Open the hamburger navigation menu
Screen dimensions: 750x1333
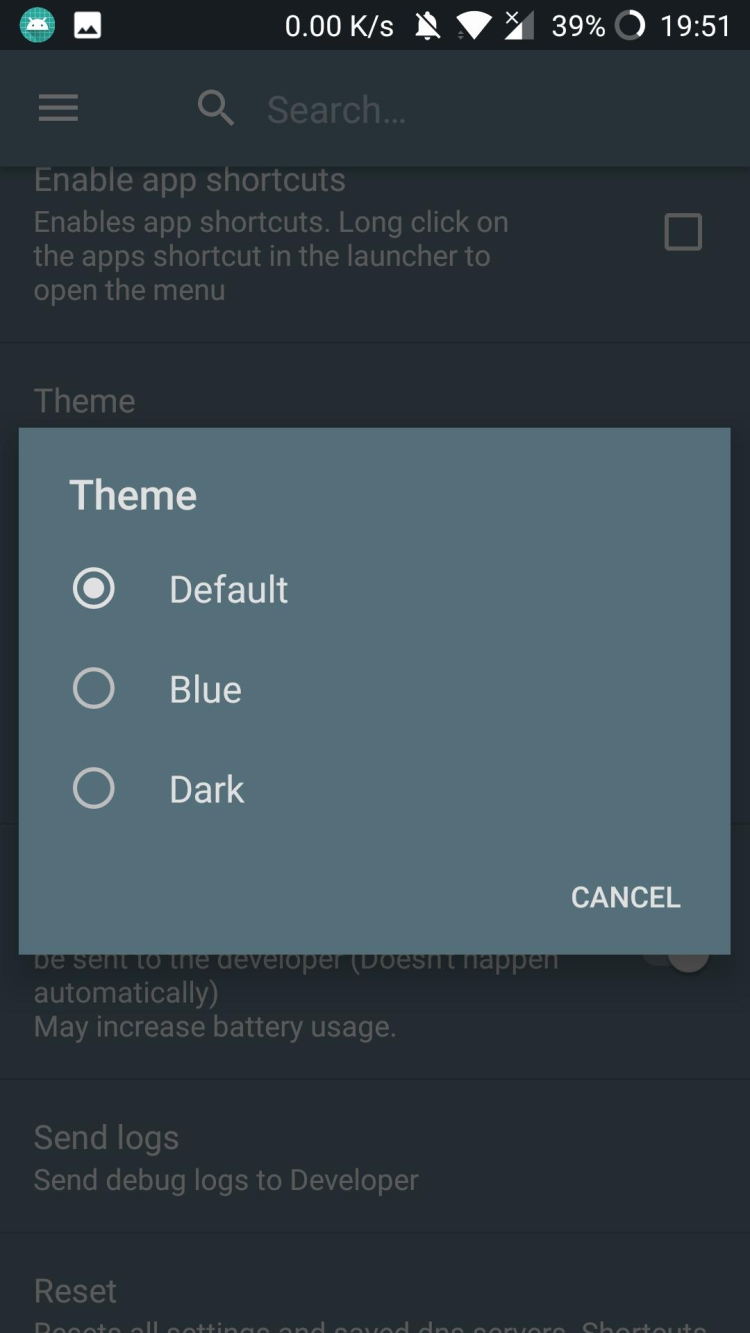tap(58, 108)
